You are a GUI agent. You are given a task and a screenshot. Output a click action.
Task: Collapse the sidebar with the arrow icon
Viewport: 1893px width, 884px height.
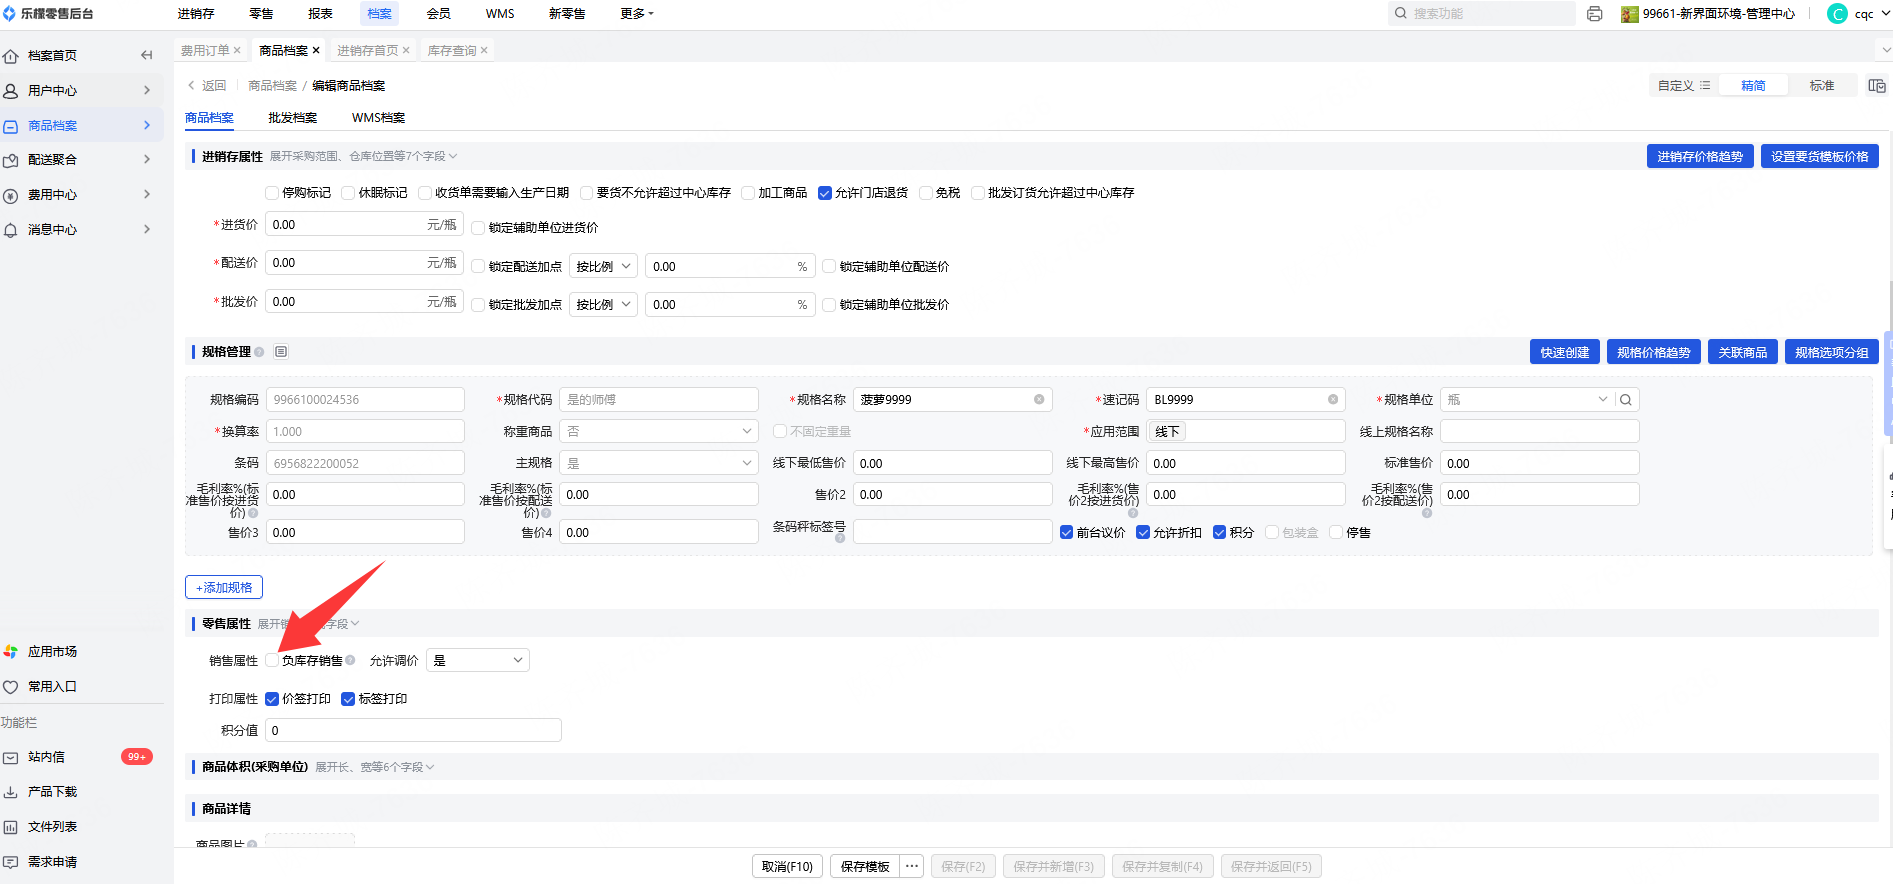(x=147, y=55)
